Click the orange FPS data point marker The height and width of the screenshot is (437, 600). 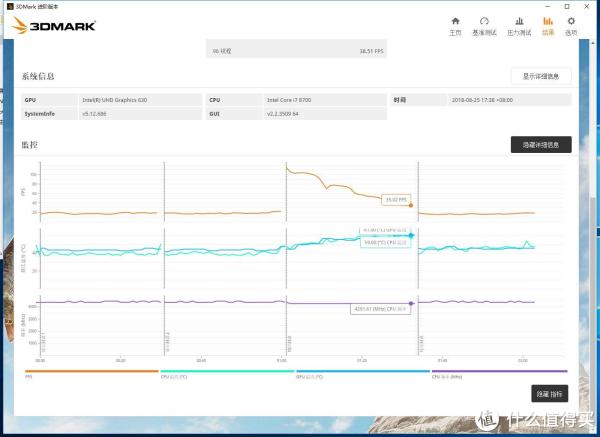click(411, 205)
